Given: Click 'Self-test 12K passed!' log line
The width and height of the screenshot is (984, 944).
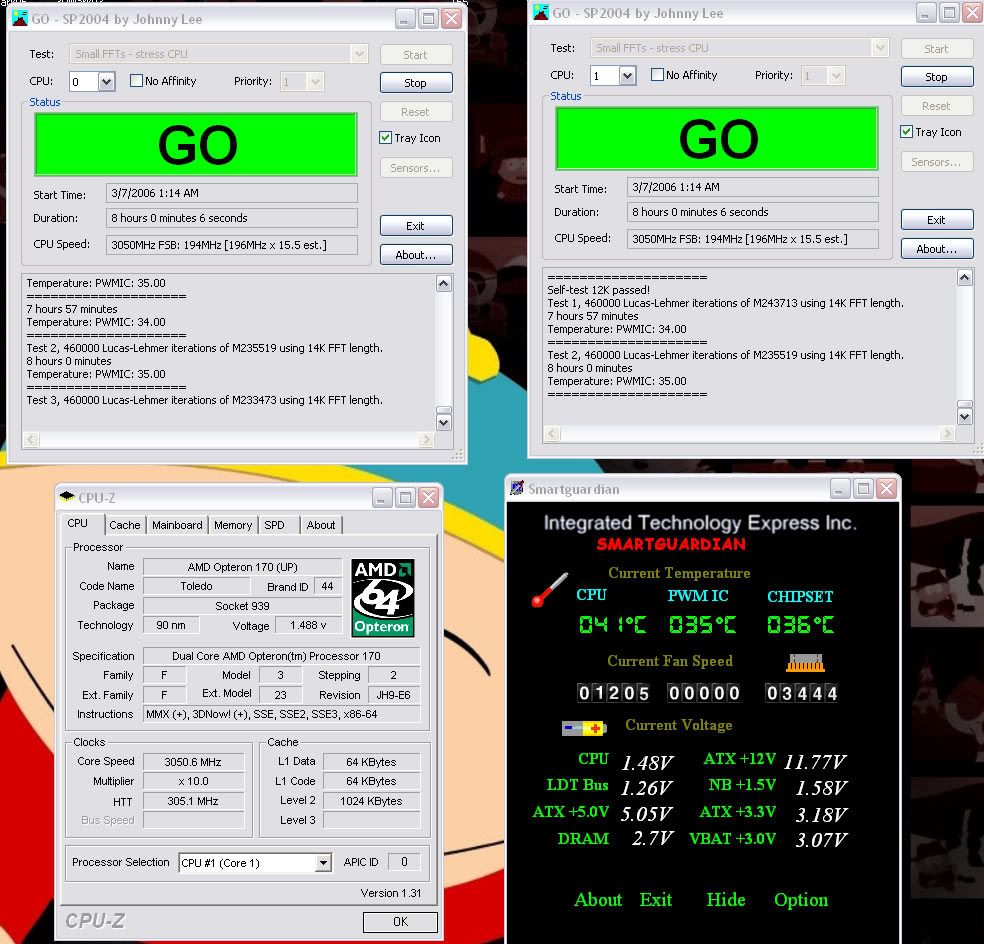Looking at the screenshot, I should pos(598,290).
